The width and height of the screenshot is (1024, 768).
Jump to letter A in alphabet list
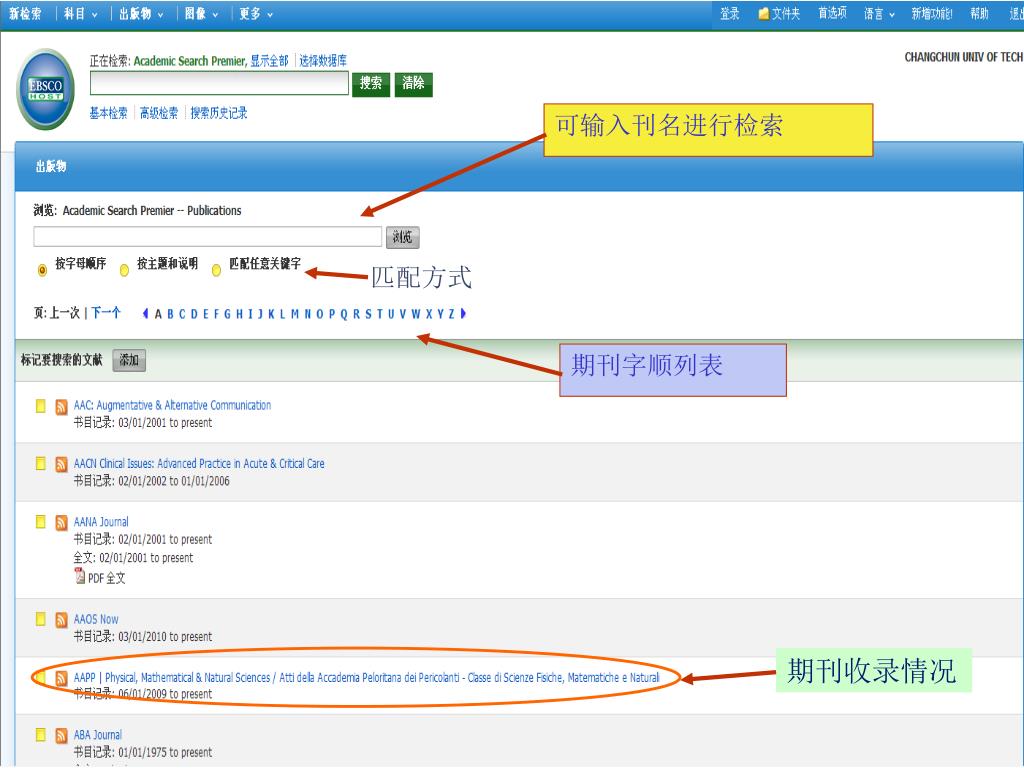(158, 314)
